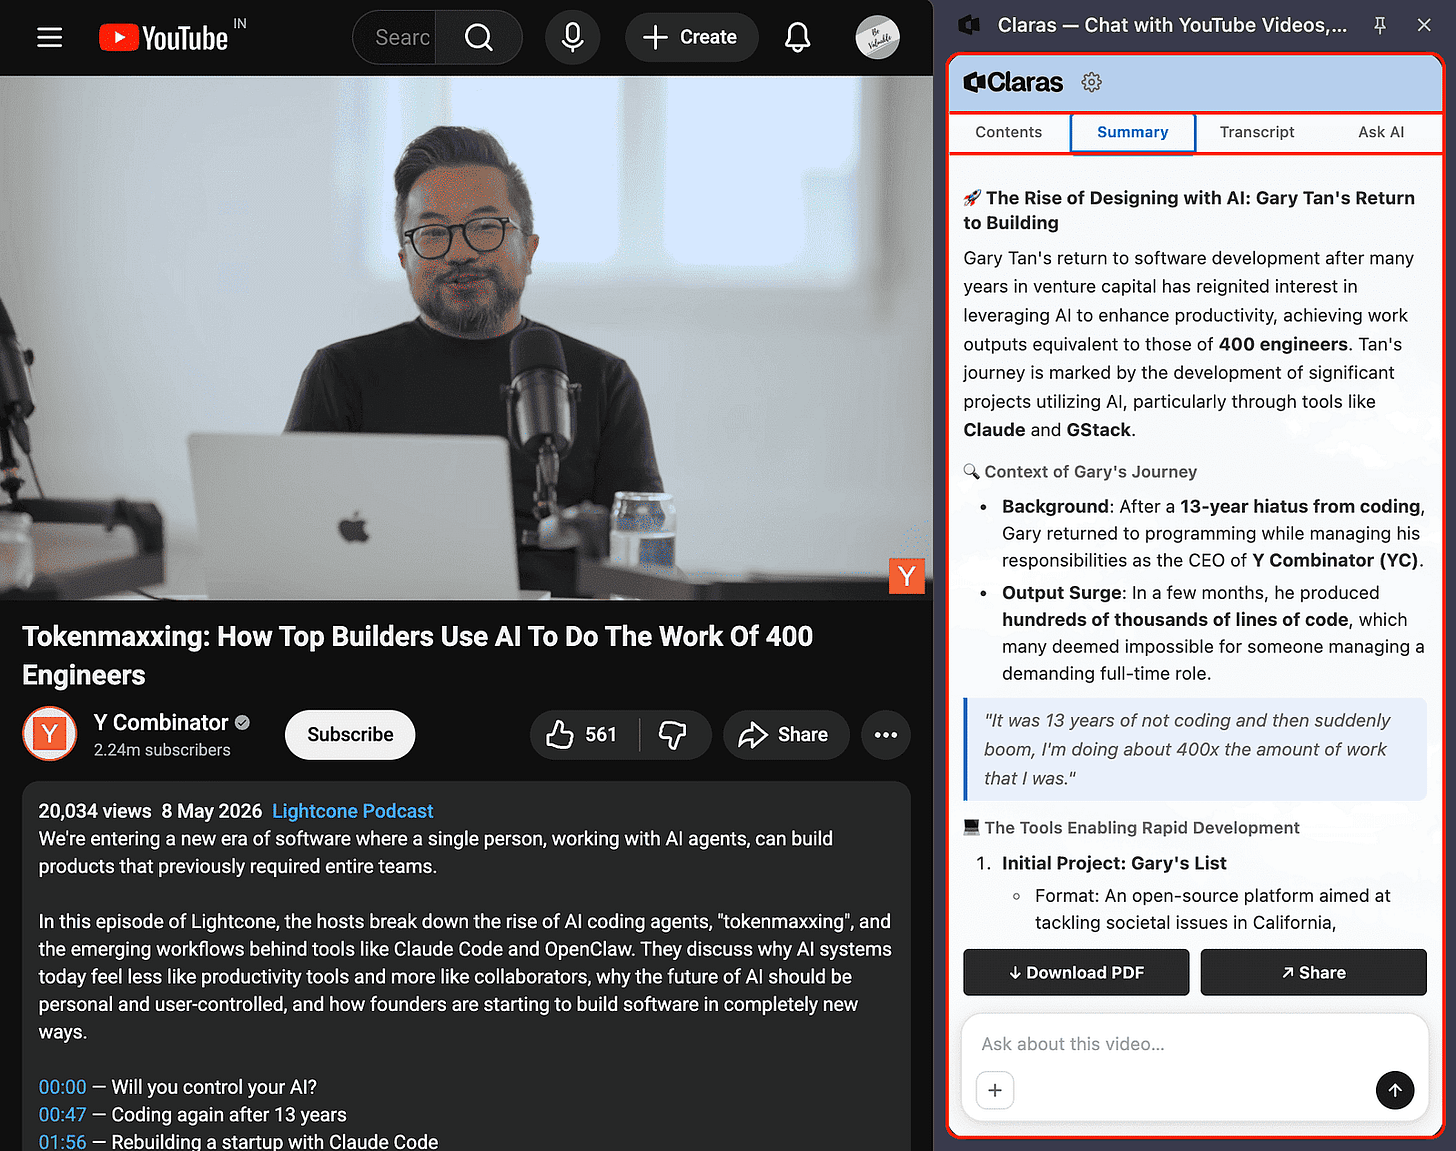Go to YouTube home via logo

(164, 38)
